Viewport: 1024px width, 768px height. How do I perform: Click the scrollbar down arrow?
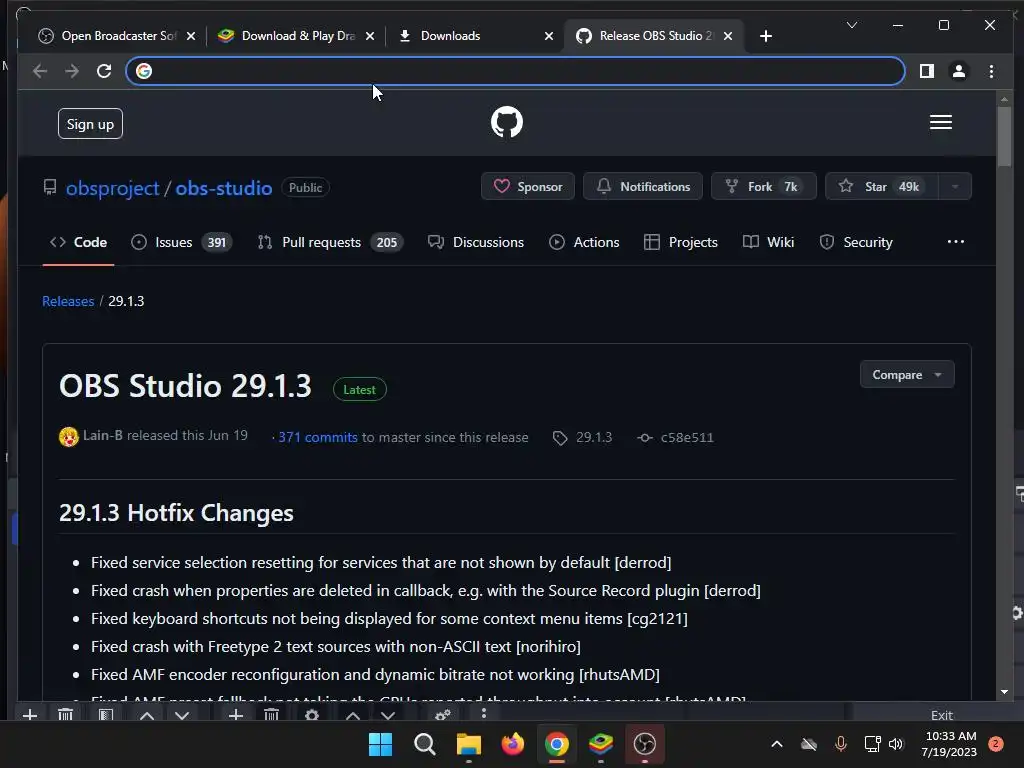[x=1004, y=692]
